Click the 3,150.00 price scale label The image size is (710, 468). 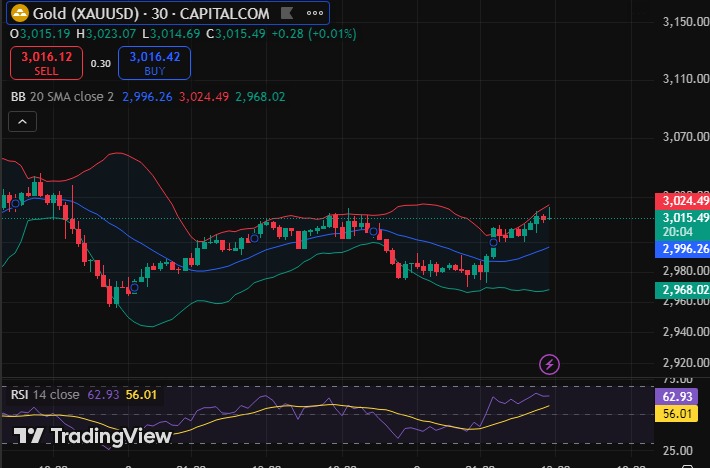[686, 22]
